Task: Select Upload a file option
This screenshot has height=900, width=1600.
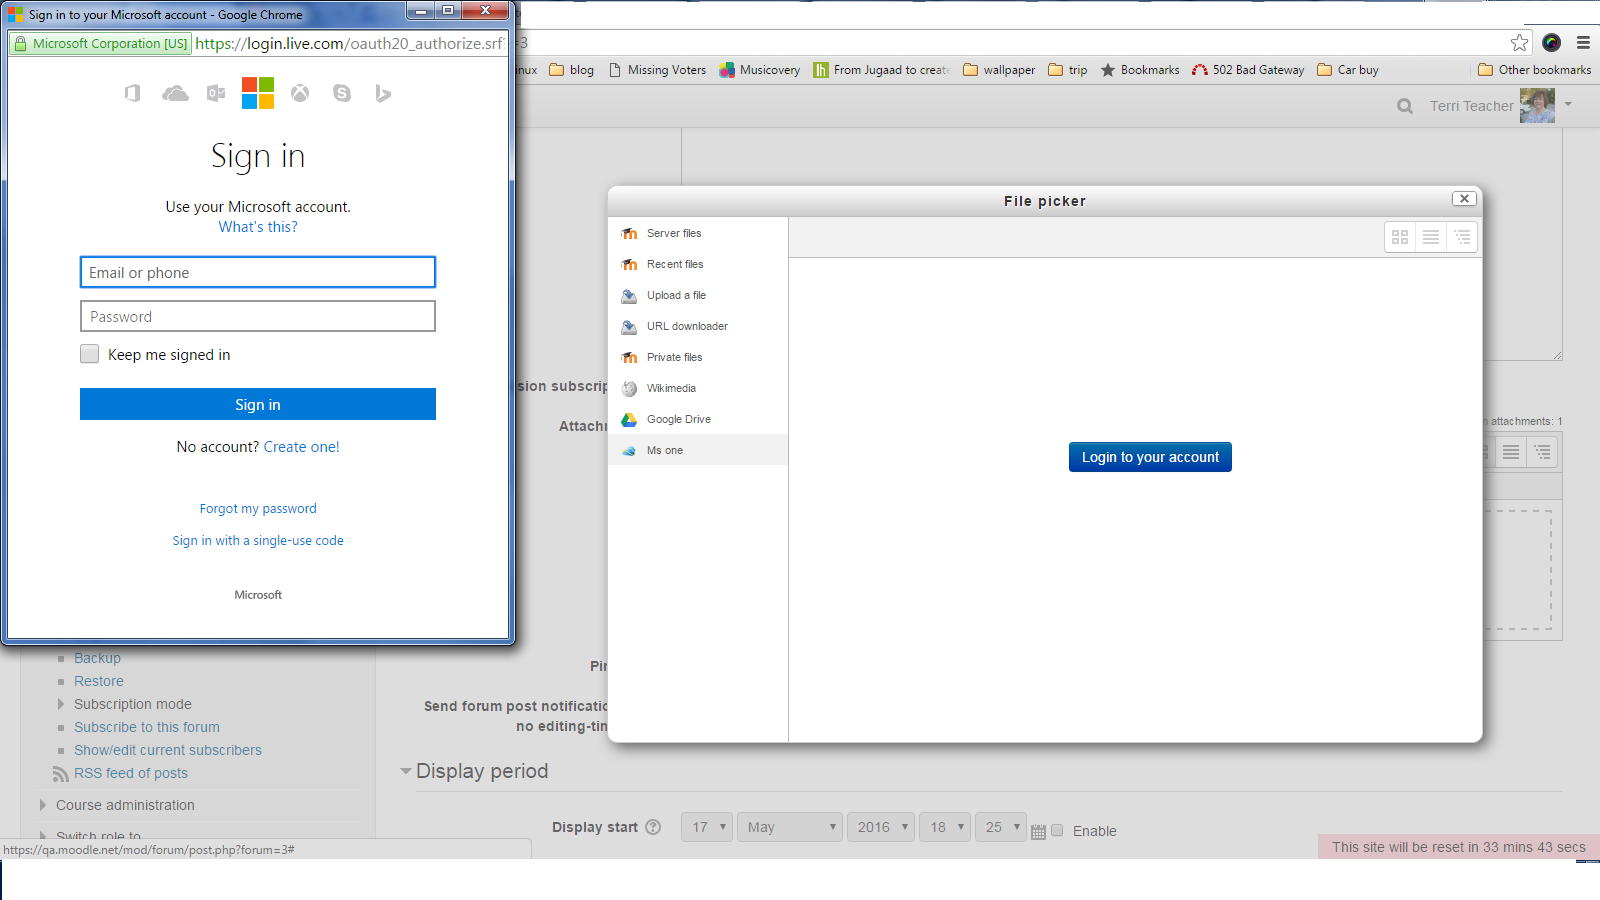Action: [698, 296]
